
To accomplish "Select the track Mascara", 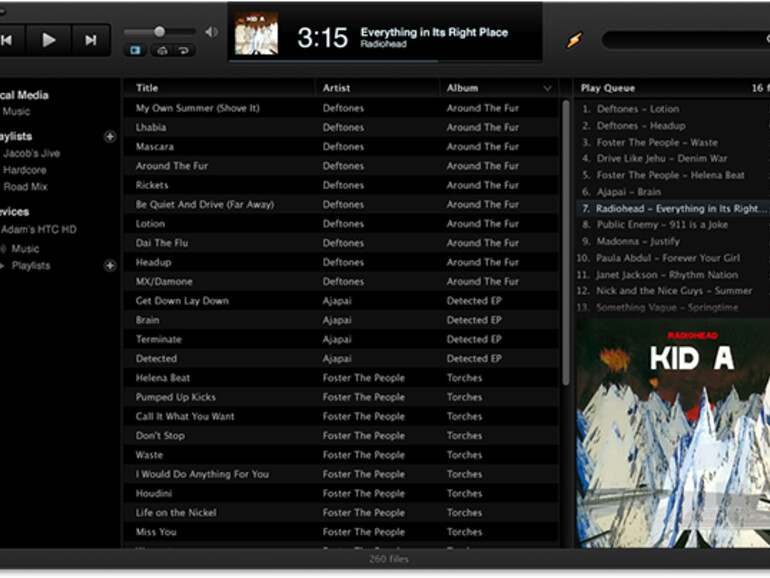I will 155,146.
